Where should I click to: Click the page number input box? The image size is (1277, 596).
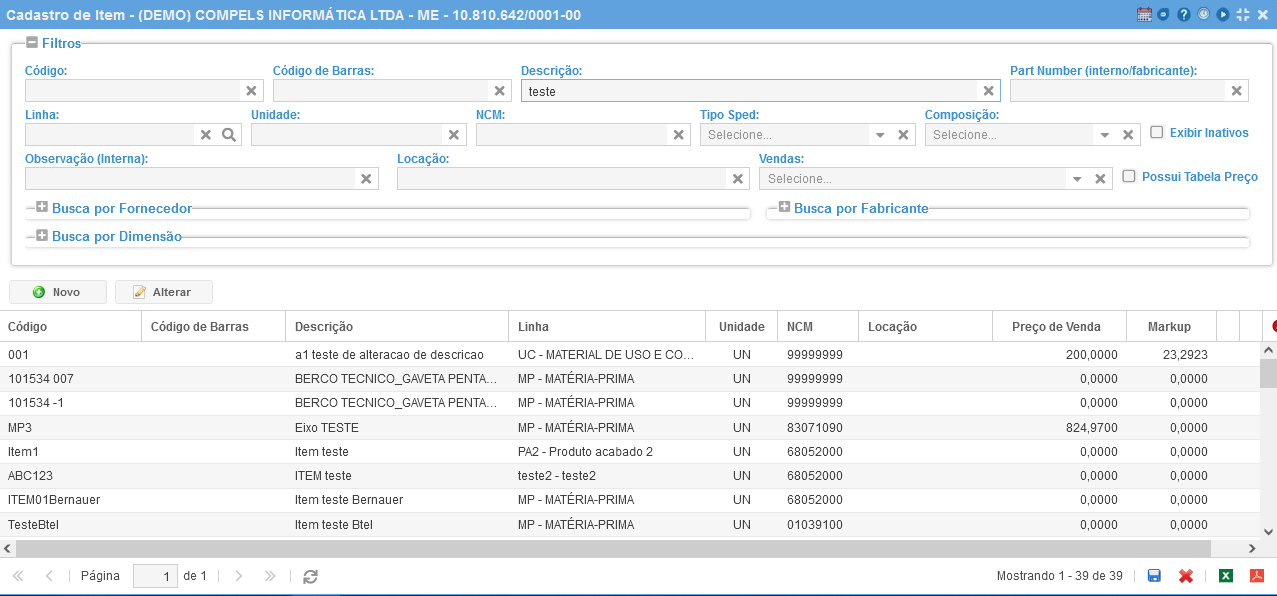point(156,576)
